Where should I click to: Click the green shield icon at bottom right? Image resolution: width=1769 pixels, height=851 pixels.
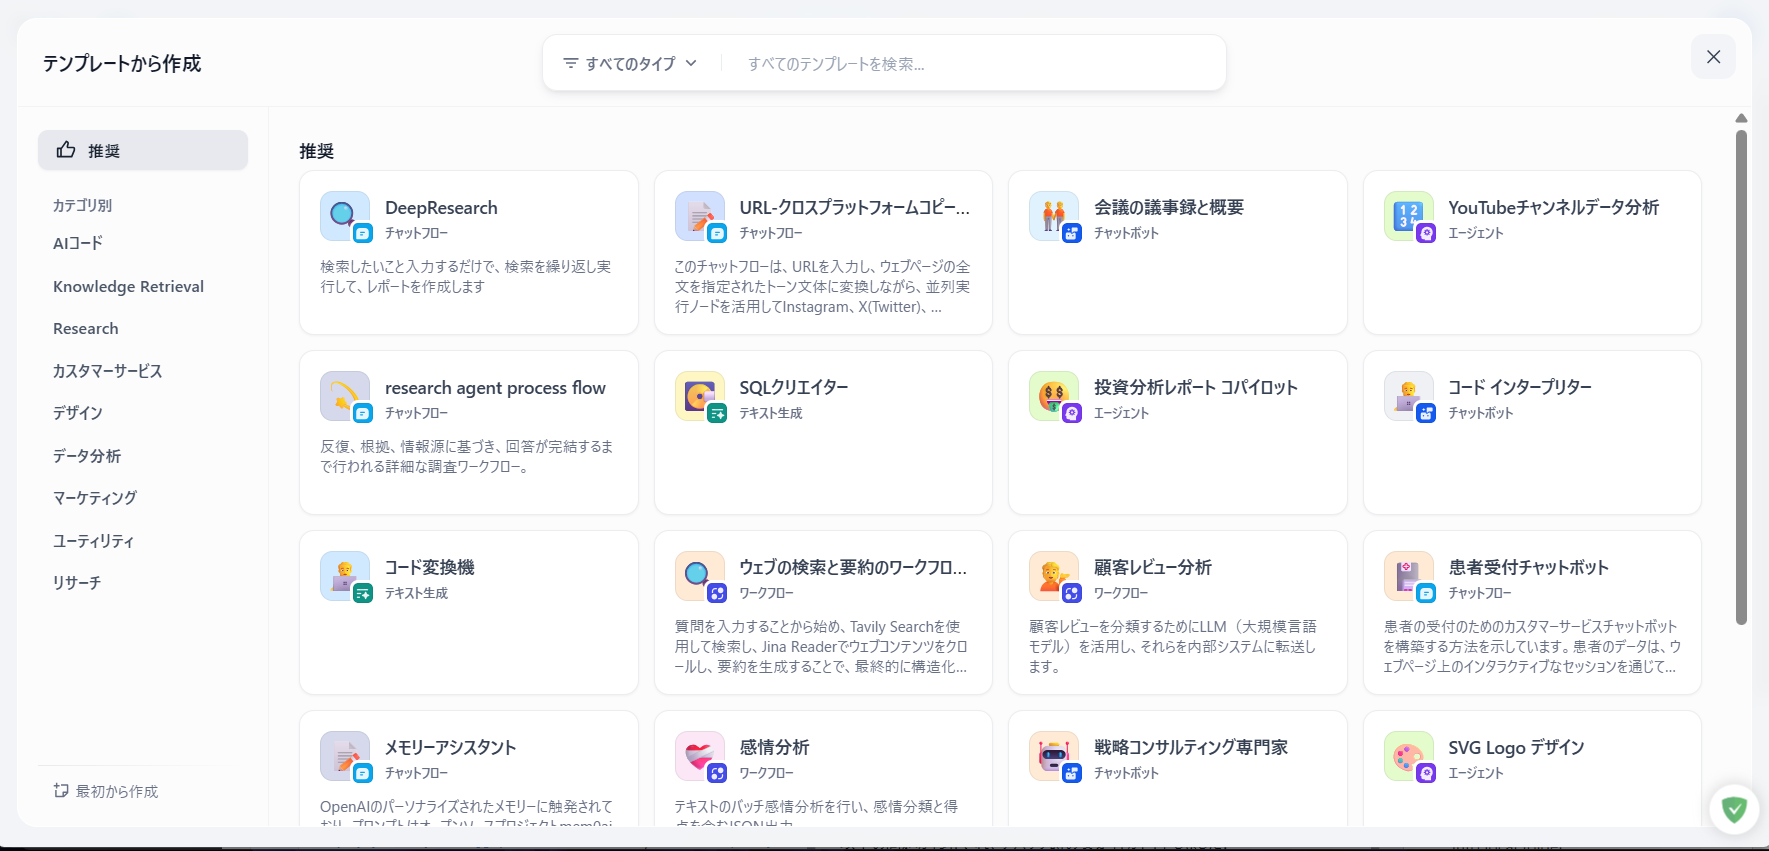(1734, 809)
